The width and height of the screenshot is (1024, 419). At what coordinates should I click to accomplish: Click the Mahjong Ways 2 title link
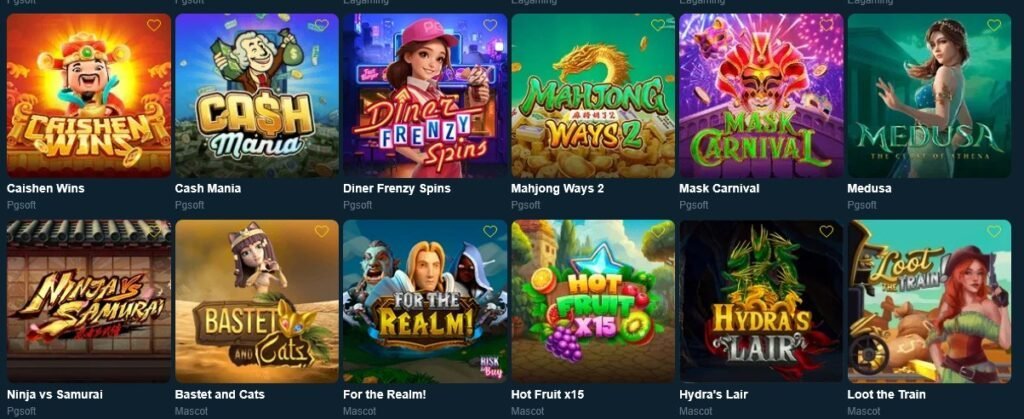coord(557,189)
